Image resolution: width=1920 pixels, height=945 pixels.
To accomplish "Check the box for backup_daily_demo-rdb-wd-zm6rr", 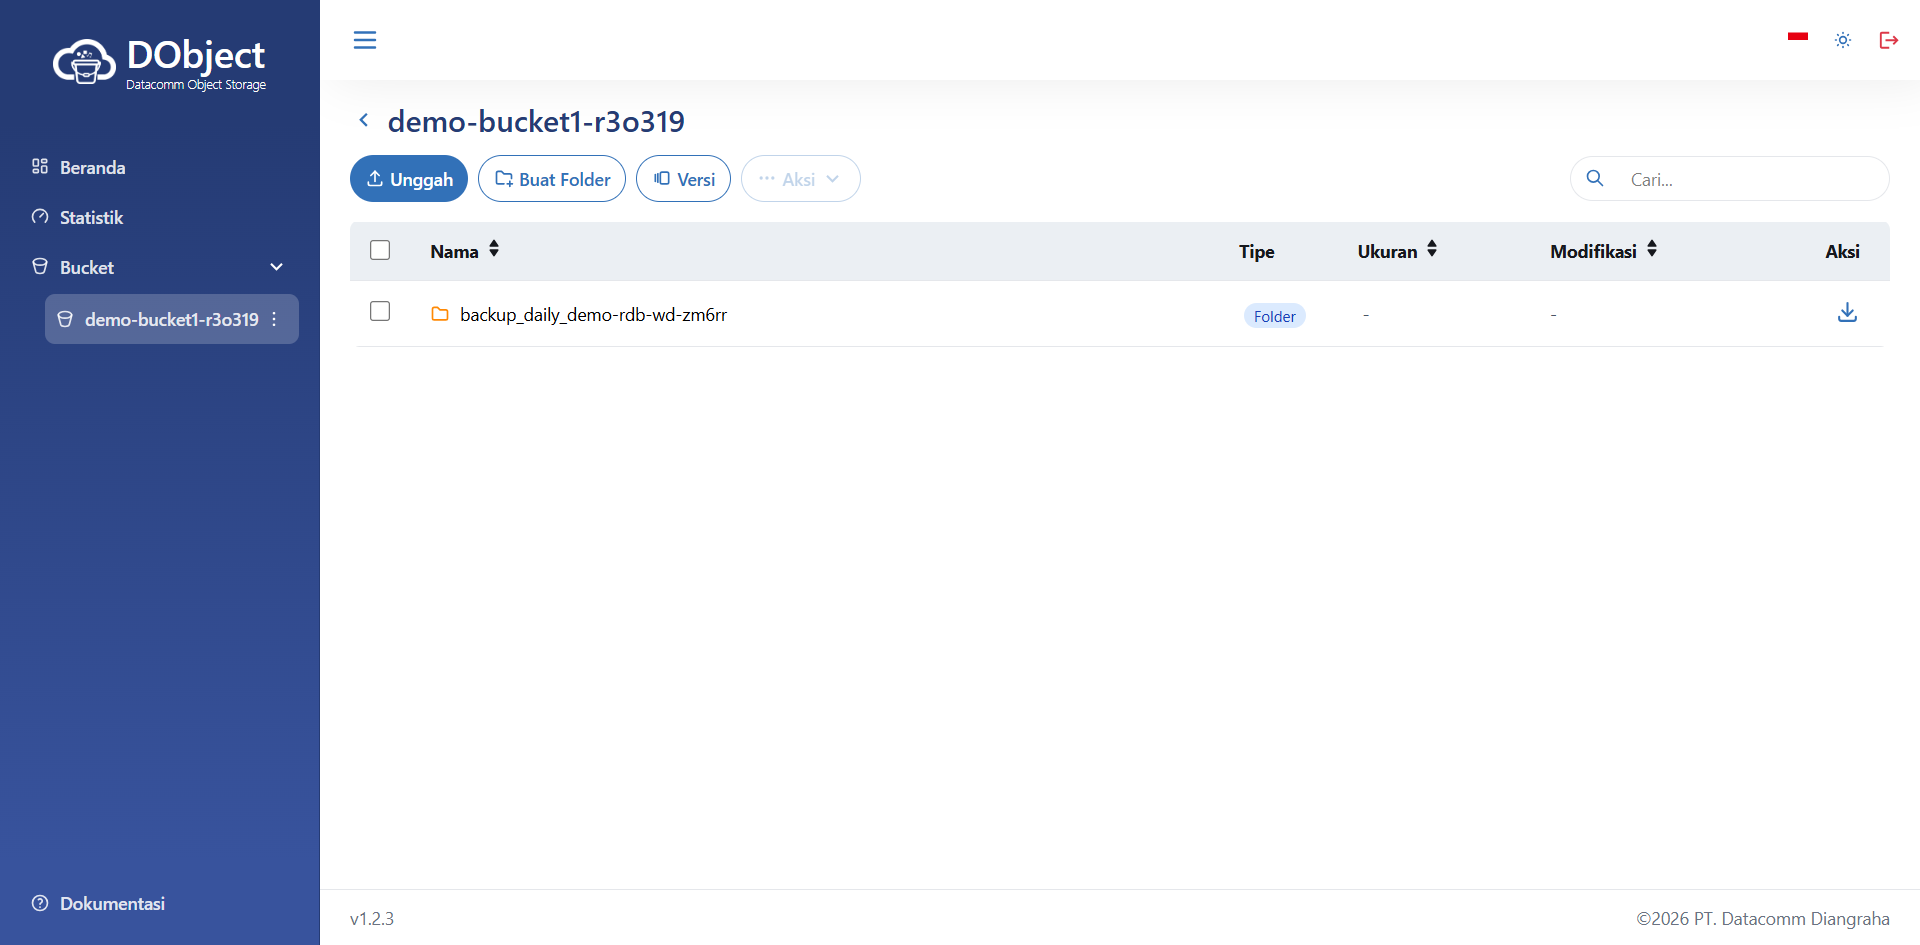I will [x=380, y=312].
